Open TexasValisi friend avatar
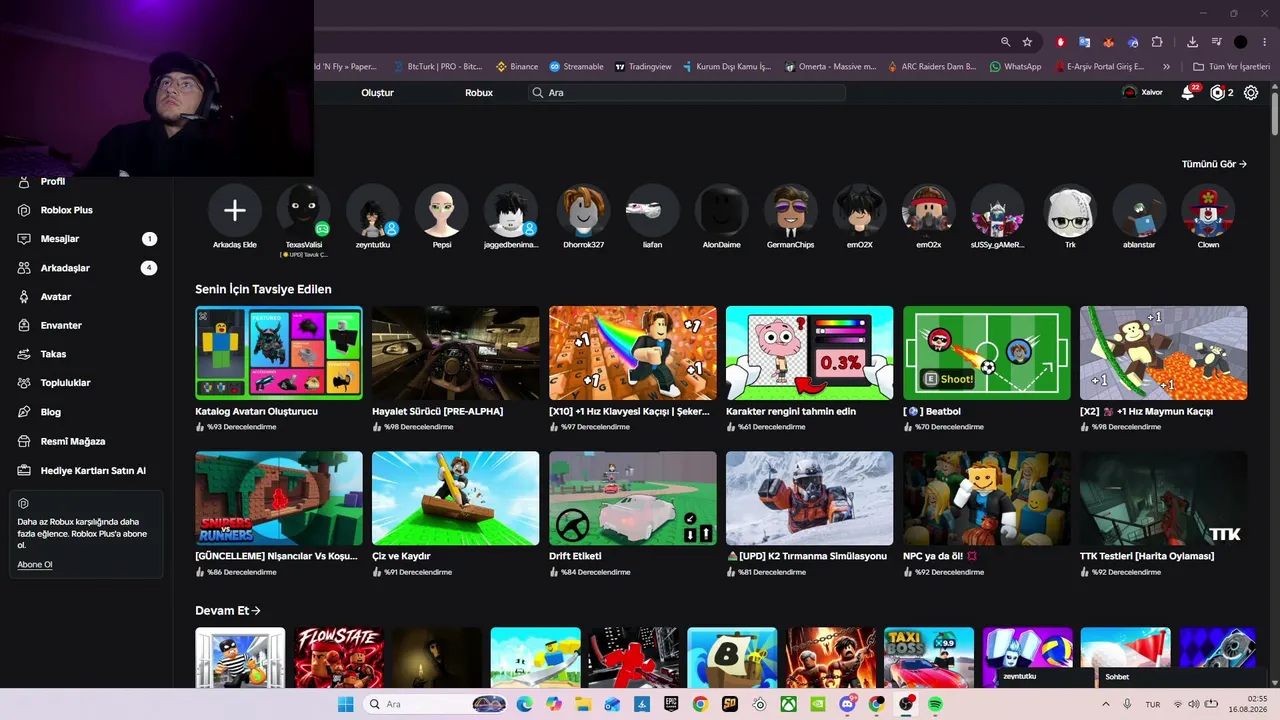Image resolution: width=1280 pixels, height=720 pixels. point(304,210)
